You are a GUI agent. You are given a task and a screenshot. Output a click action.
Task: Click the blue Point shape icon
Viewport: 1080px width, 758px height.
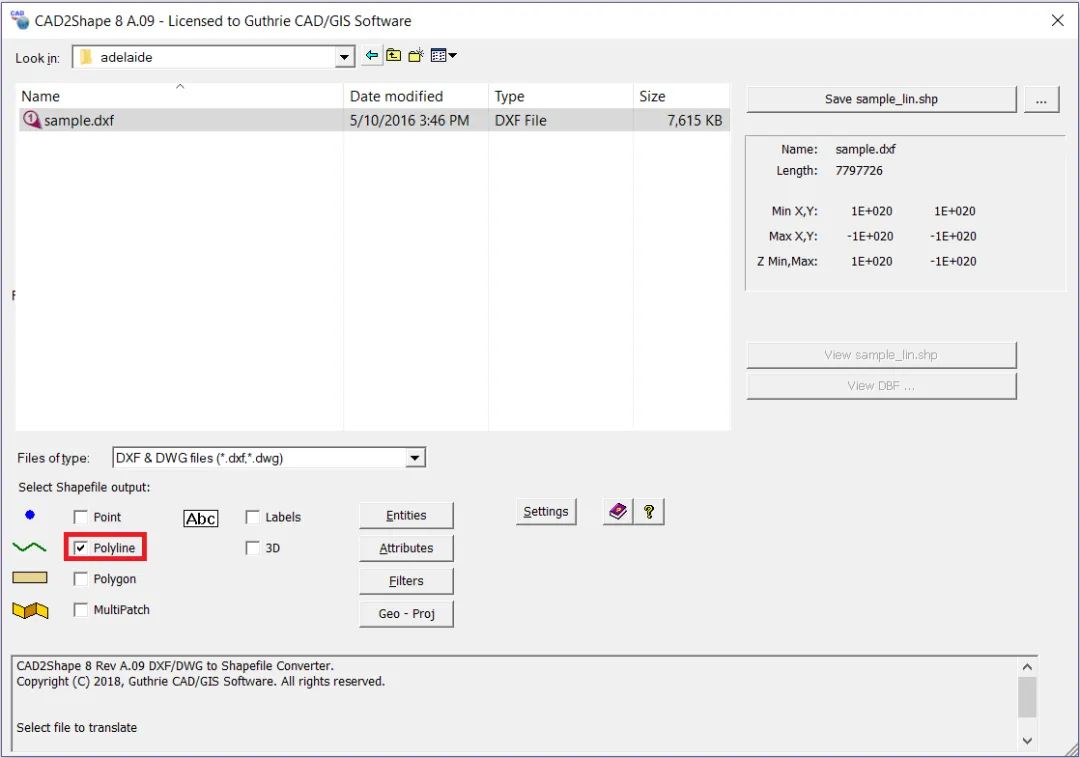[30, 515]
